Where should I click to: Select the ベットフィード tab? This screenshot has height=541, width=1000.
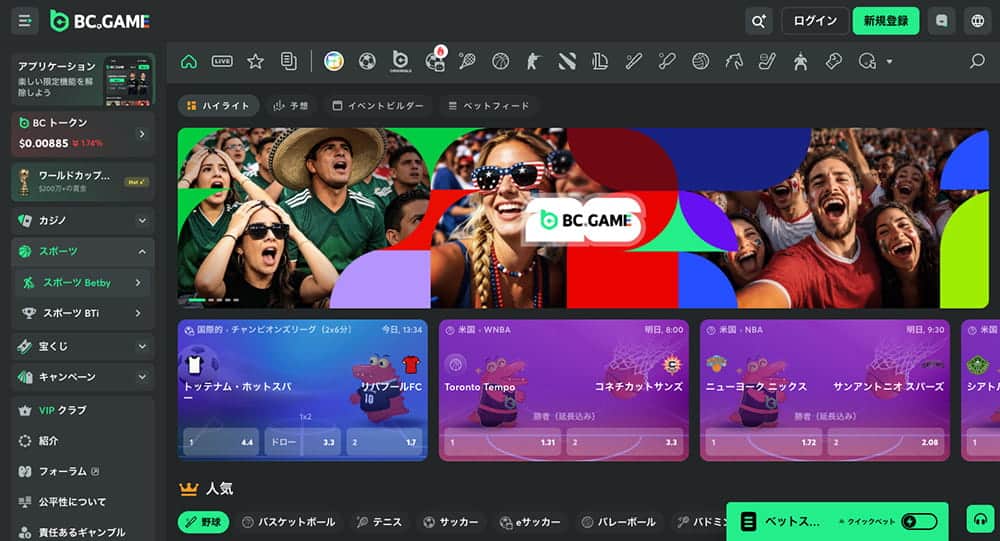pyautogui.click(x=489, y=106)
